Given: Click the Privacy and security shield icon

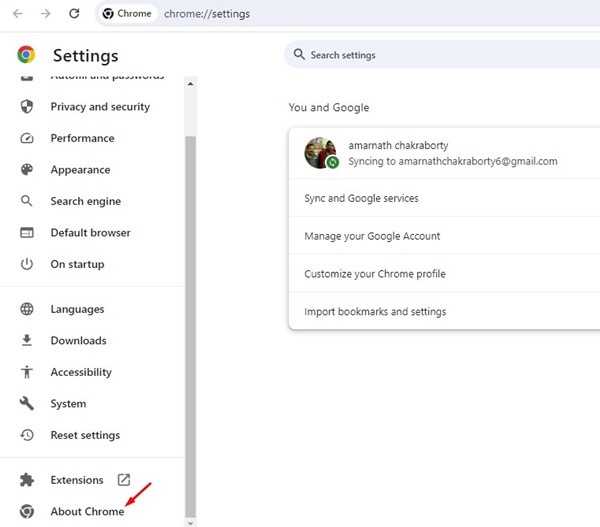Looking at the screenshot, I should click(28, 107).
